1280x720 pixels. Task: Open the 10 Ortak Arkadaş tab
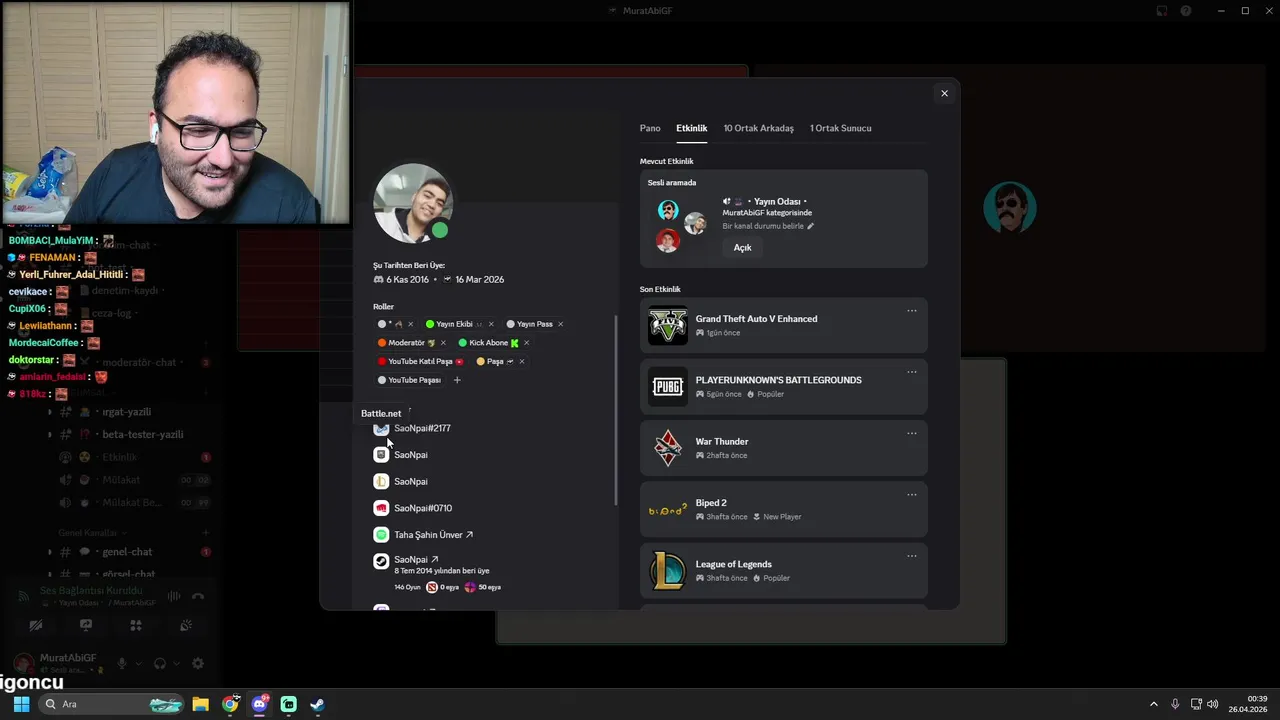pos(758,128)
